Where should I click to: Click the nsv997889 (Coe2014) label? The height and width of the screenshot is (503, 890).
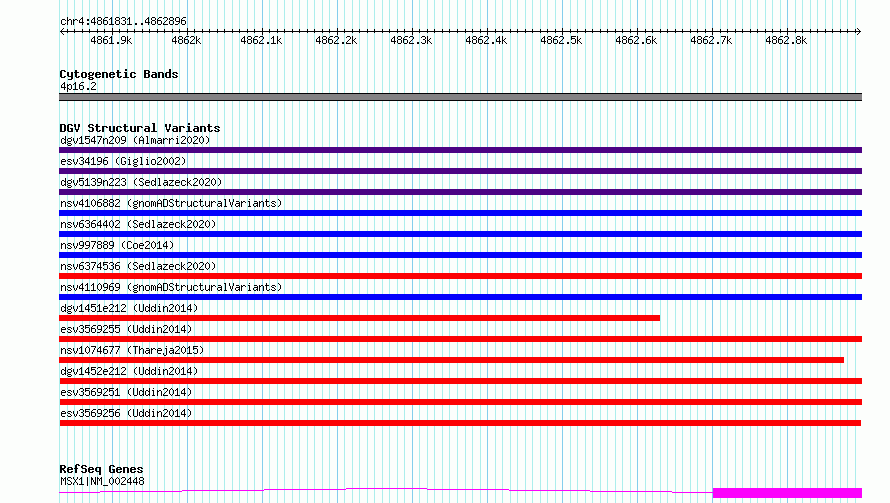click(117, 245)
